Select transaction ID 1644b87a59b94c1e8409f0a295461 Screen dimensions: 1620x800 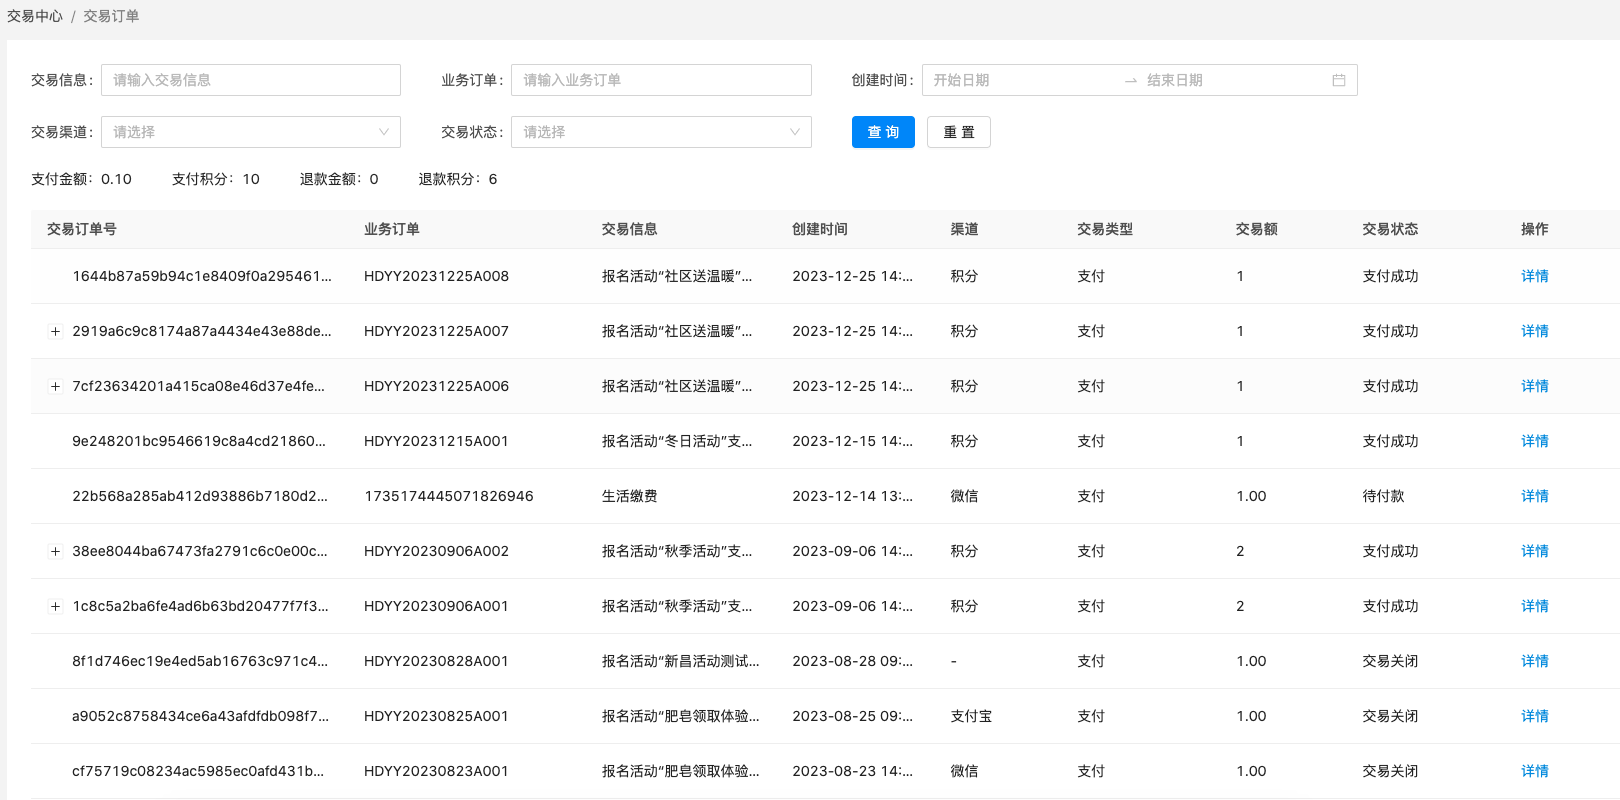pos(202,276)
